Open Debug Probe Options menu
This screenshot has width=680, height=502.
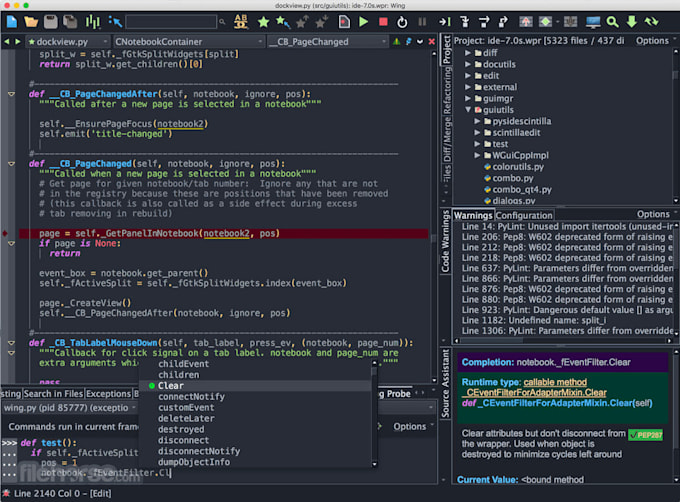click(x=413, y=427)
